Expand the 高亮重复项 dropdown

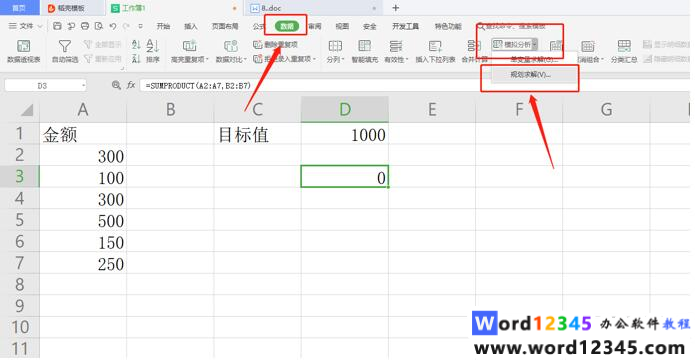(x=207, y=59)
